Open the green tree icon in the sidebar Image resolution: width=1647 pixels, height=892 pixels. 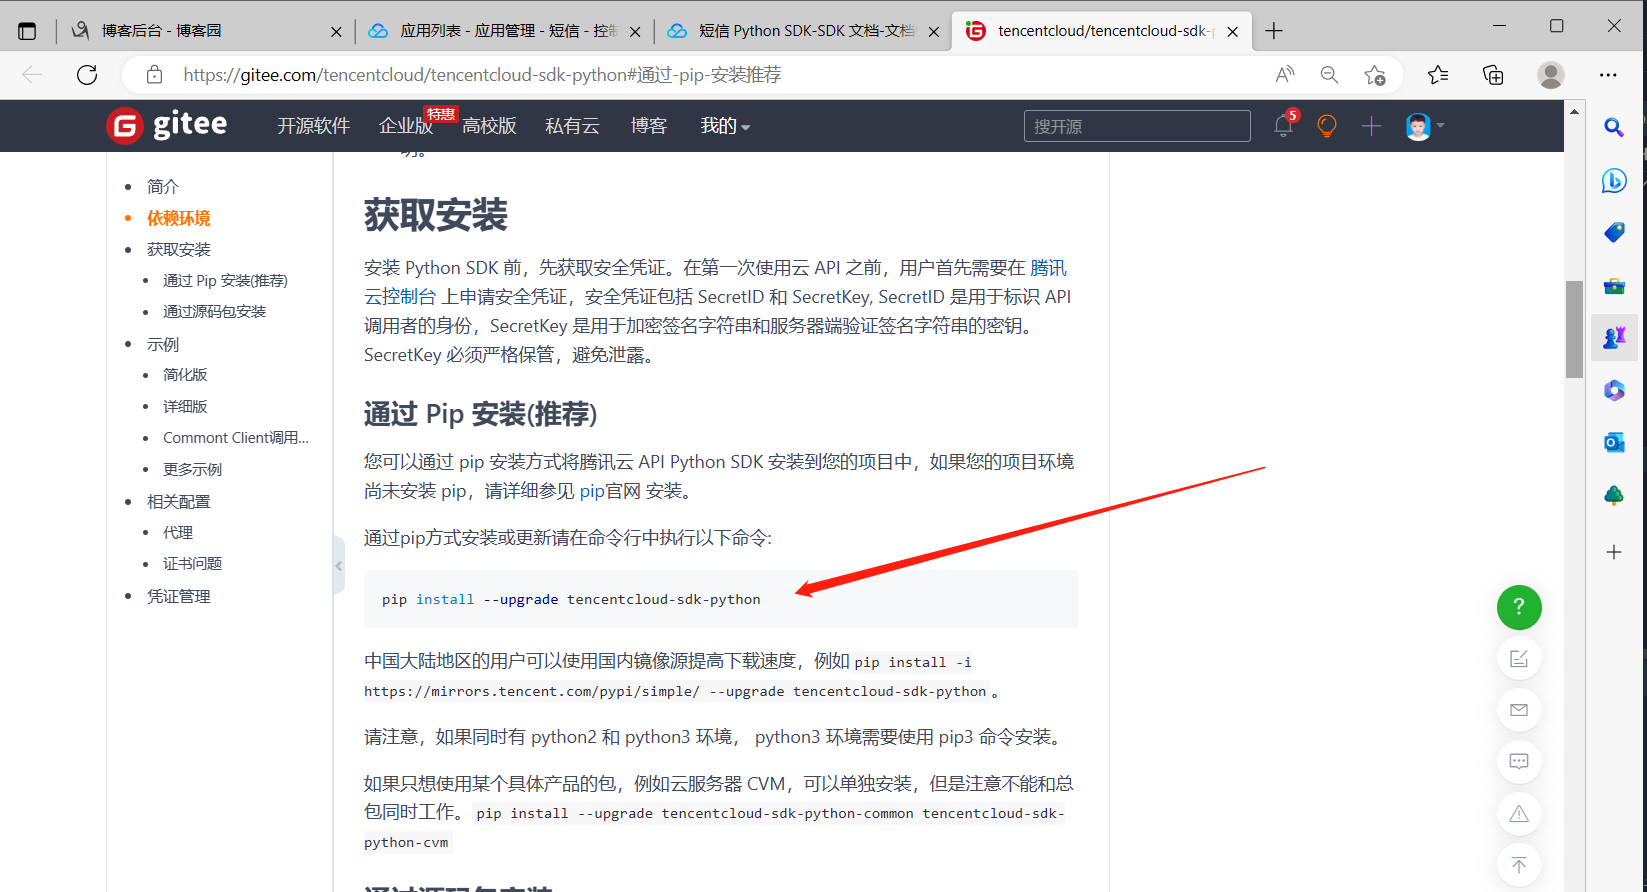[1614, 495]
